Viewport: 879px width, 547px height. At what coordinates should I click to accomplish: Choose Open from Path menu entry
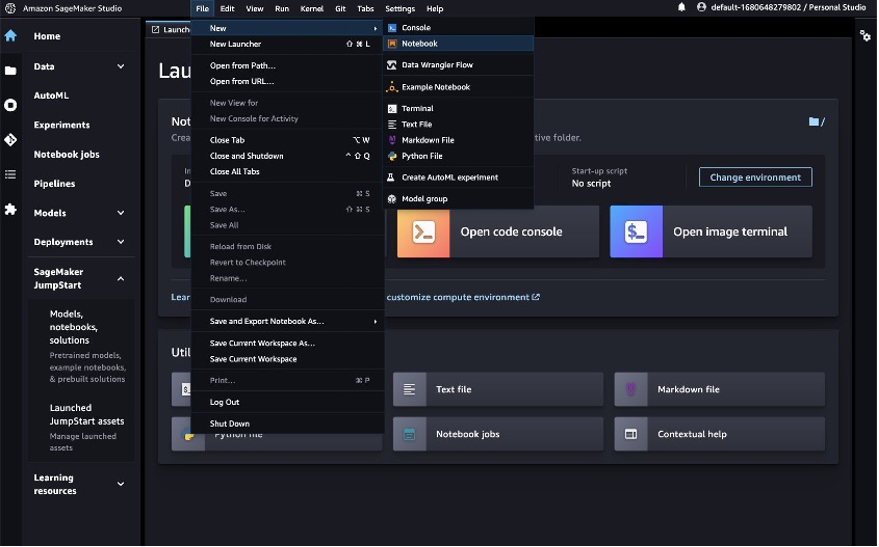click(x=288, y=66)
